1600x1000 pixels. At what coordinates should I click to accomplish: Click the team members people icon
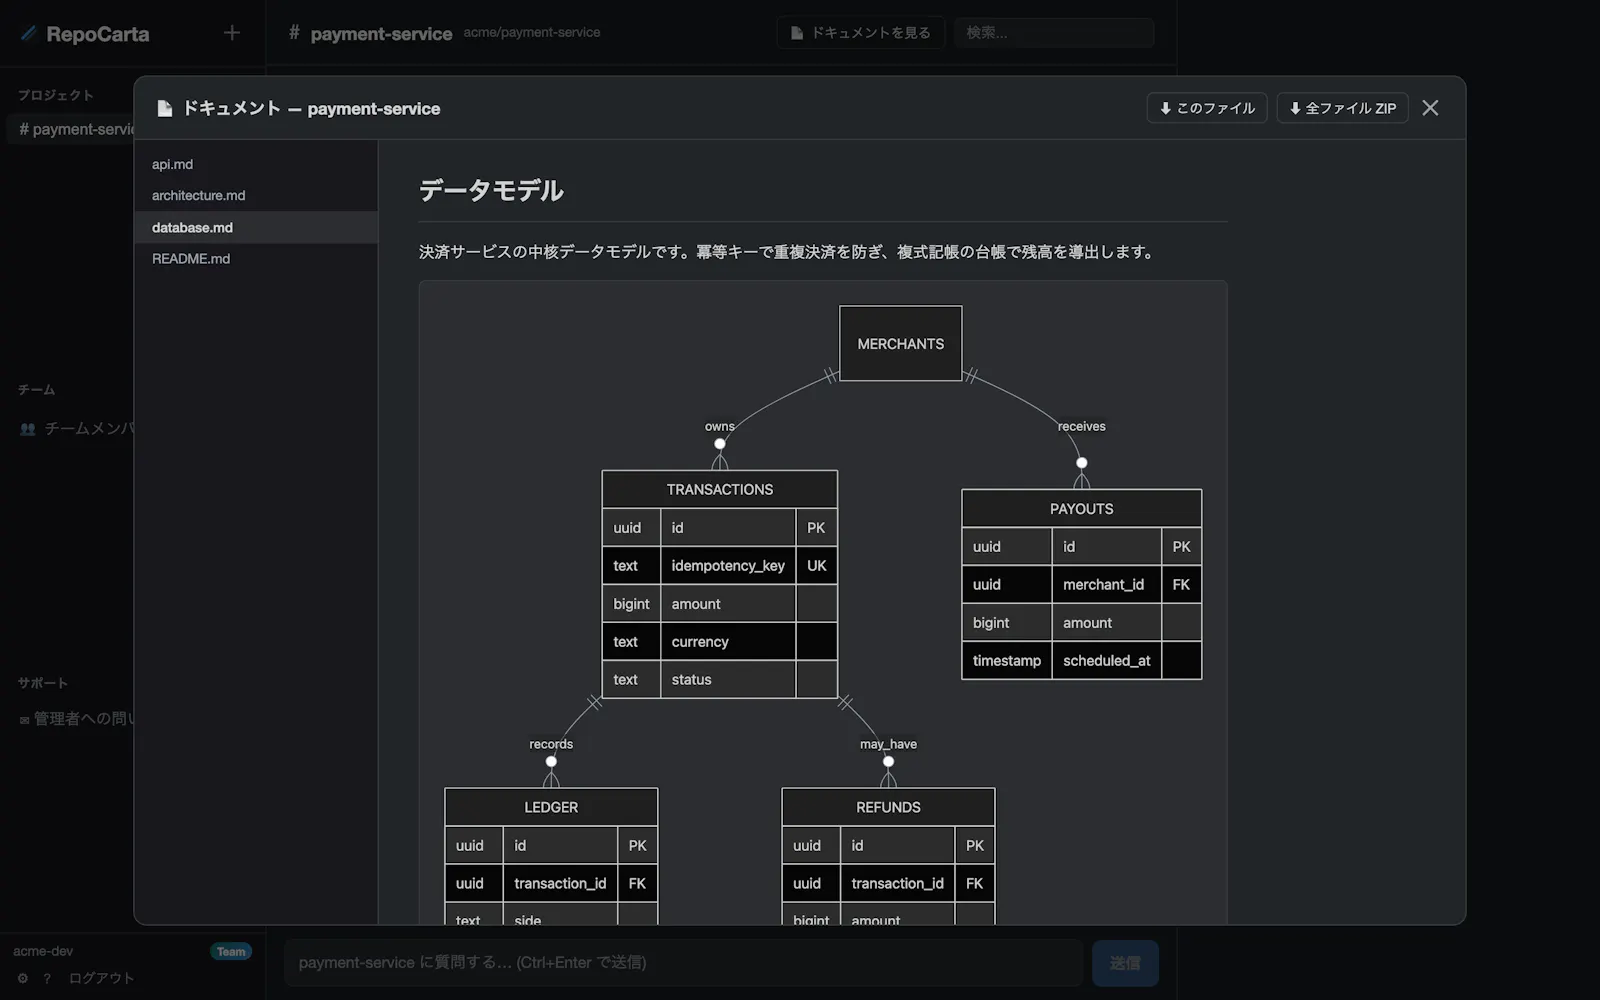tap(27, 429)
